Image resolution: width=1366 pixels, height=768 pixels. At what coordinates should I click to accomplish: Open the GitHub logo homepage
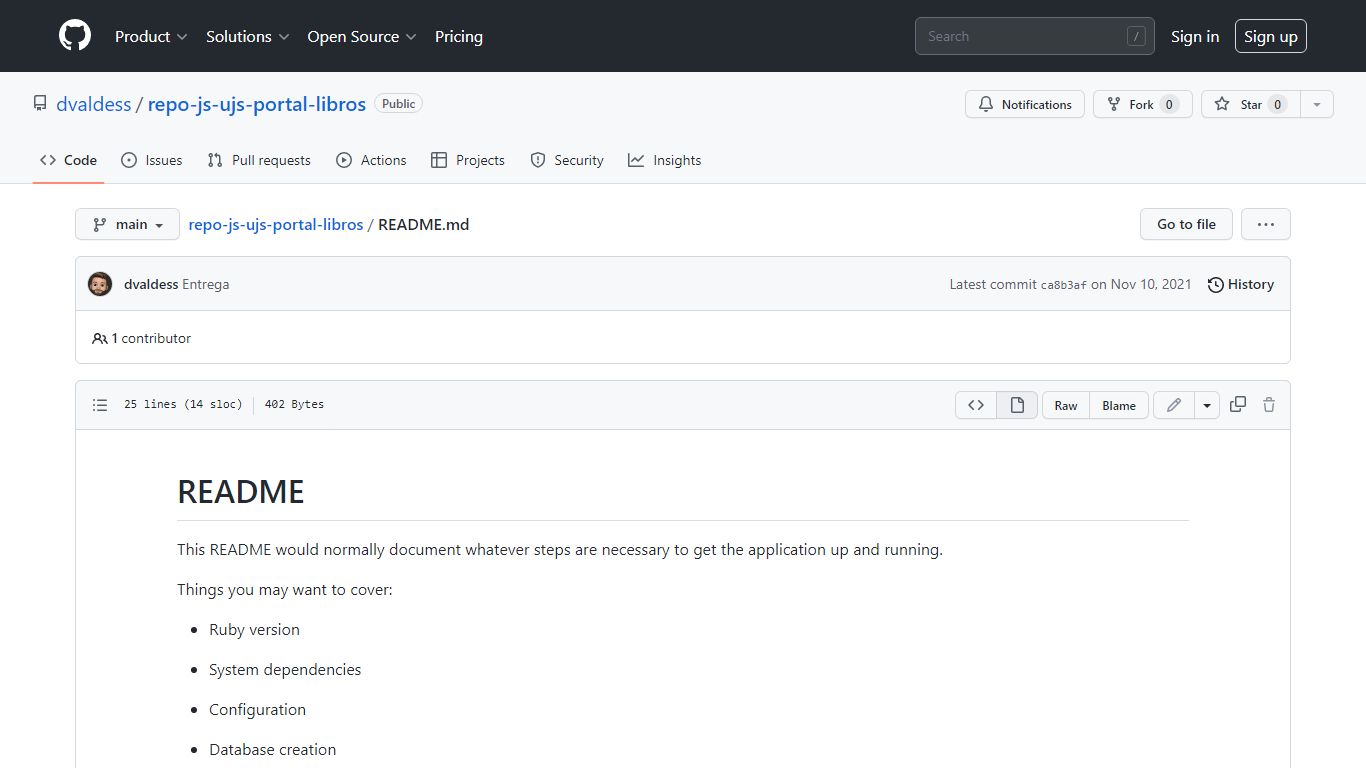pos(75,36)
